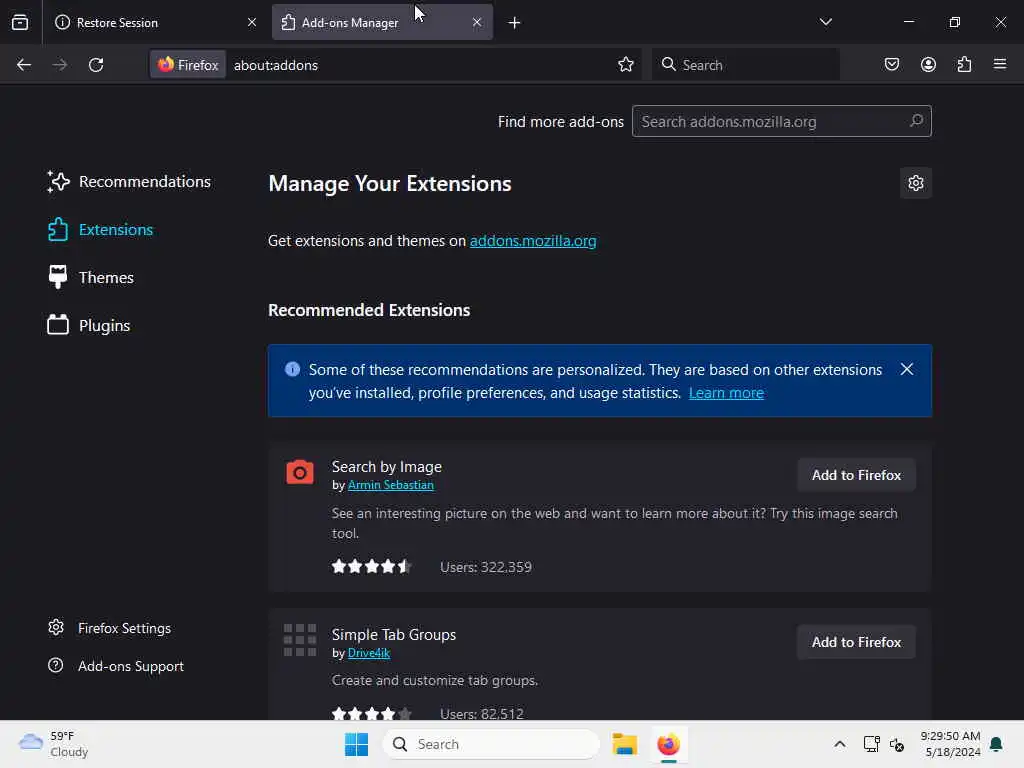Screen dimensions: 1024x768
Task: Open the Windows Start menu
Action: click(357, 744)
